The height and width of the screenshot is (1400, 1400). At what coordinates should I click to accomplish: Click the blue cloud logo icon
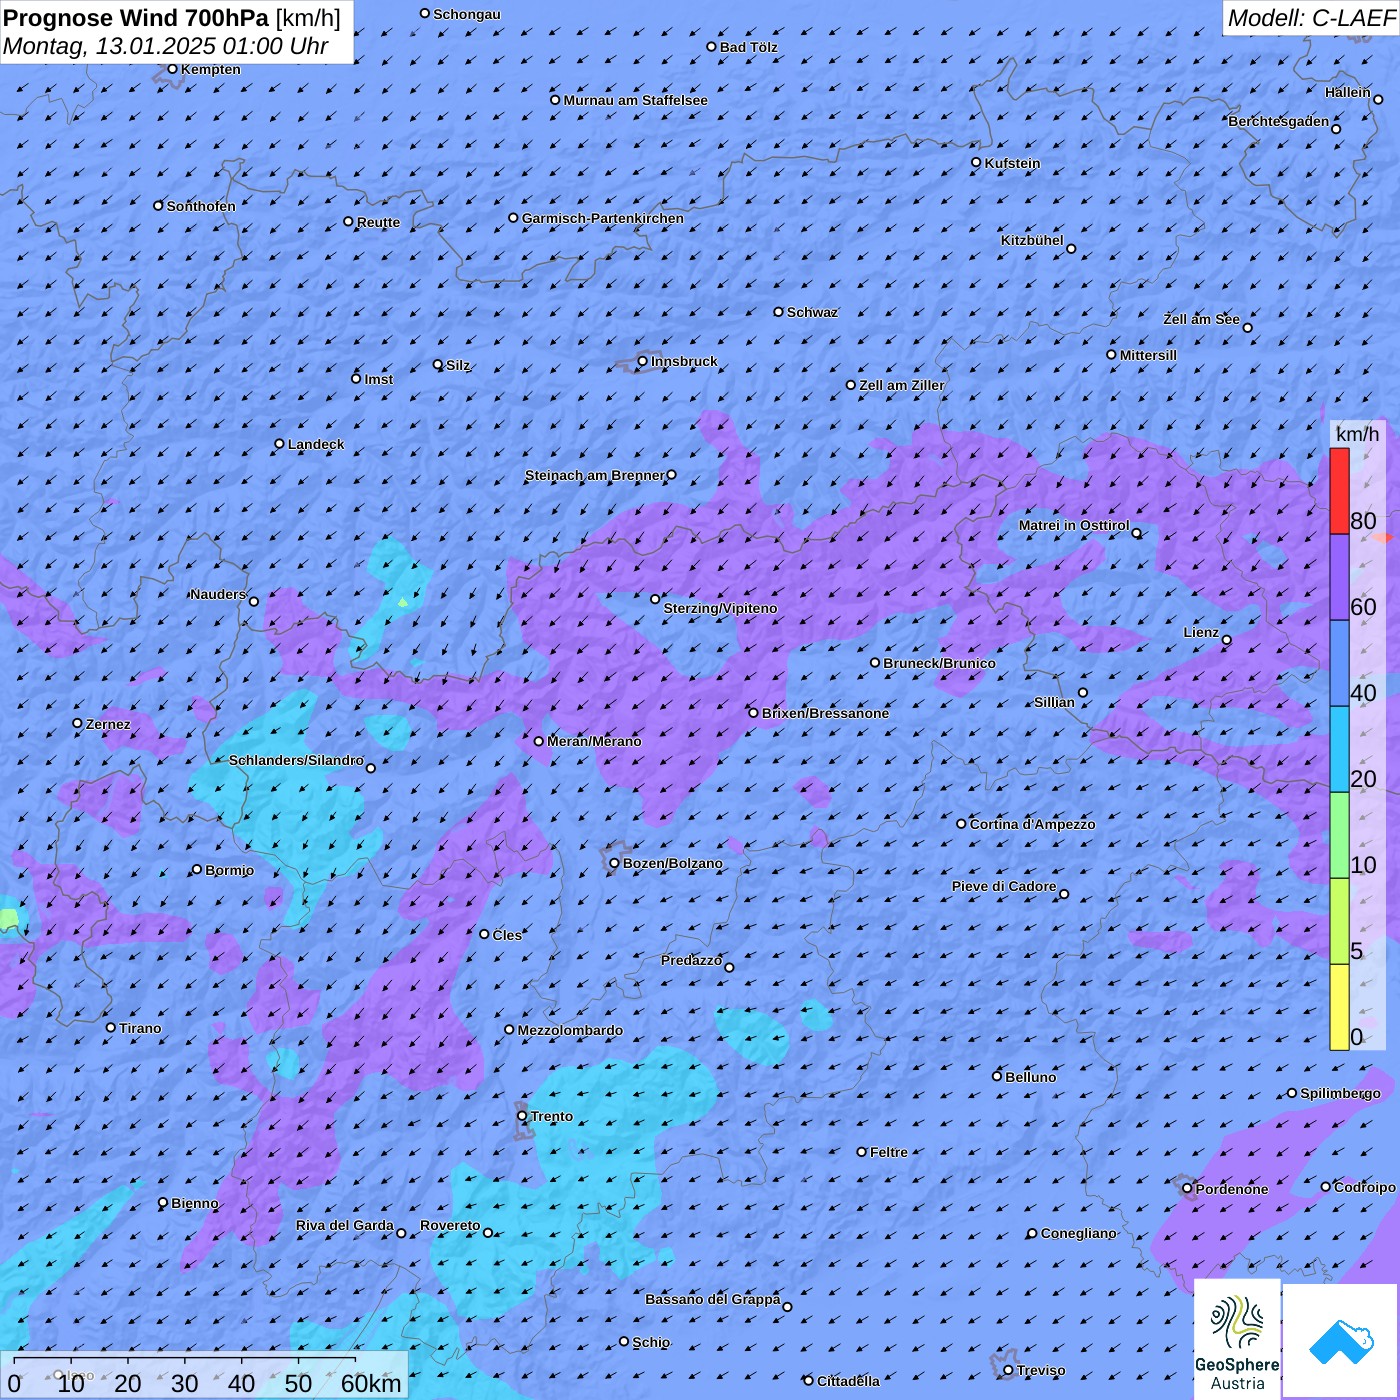tap(1340, 1340)
